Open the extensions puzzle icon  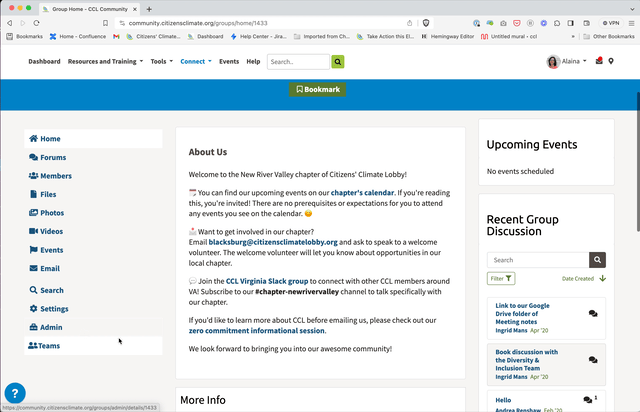click(557, 23)
